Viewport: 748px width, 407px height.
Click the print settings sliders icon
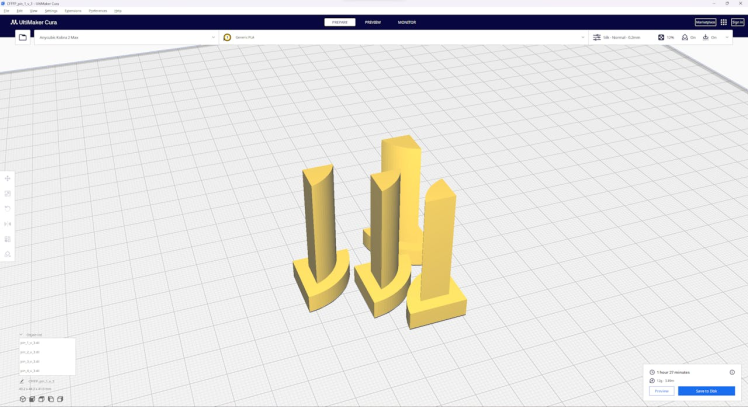(597, 37)
